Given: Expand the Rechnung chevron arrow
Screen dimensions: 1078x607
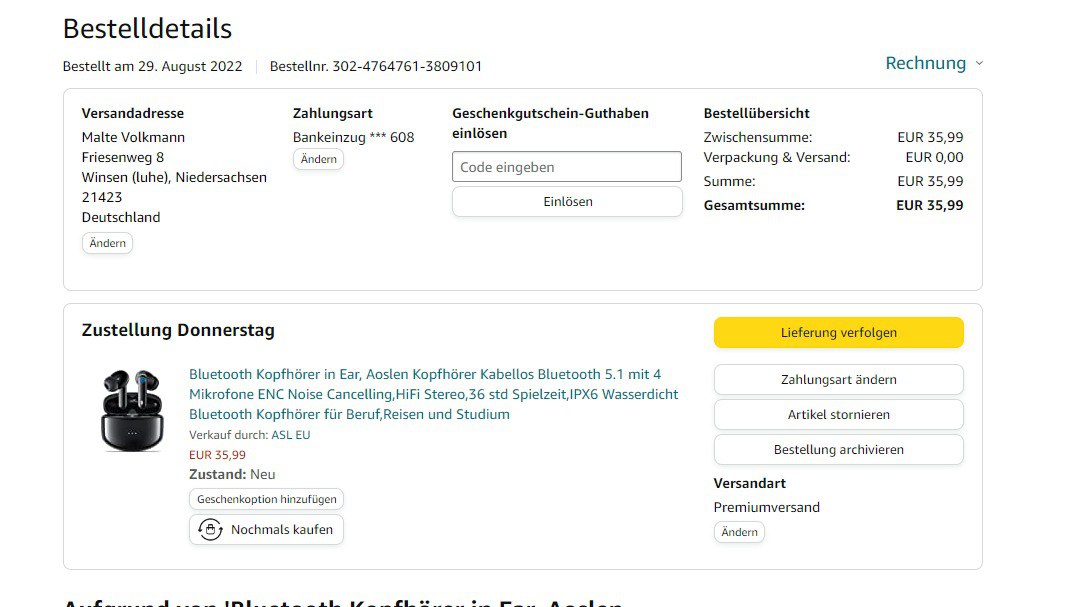Looking at the screenshot, I should [979, 63].
